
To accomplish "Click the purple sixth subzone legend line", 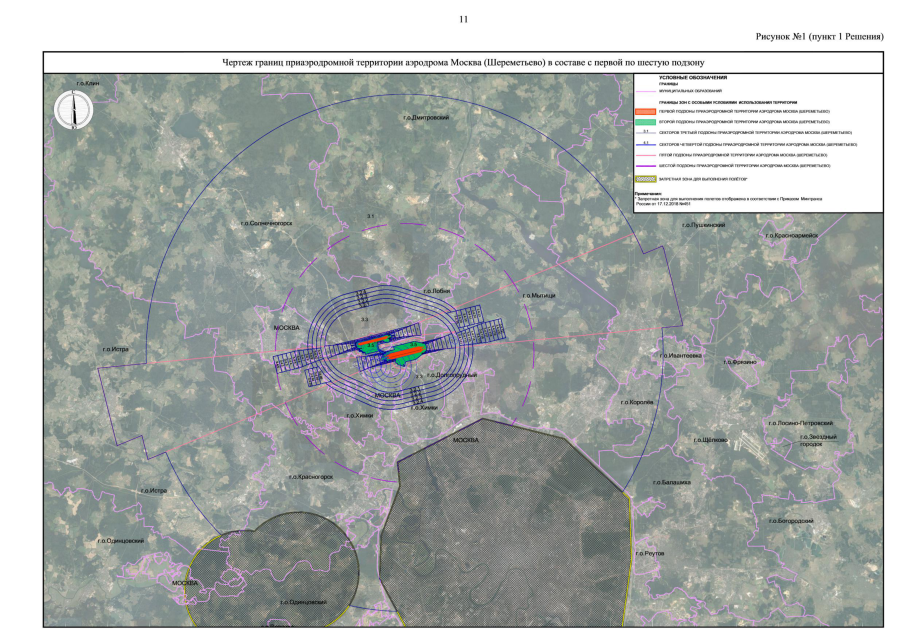I will [646, 166].
